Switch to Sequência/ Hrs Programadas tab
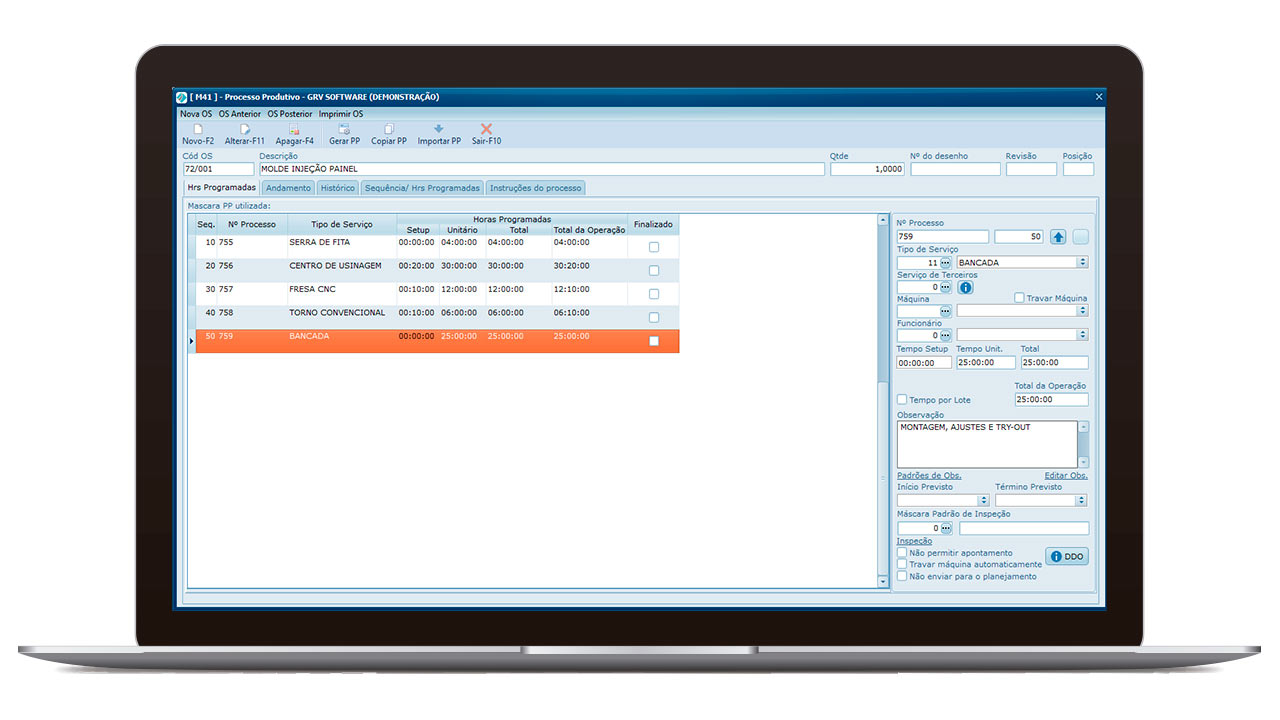 [423, 188]
